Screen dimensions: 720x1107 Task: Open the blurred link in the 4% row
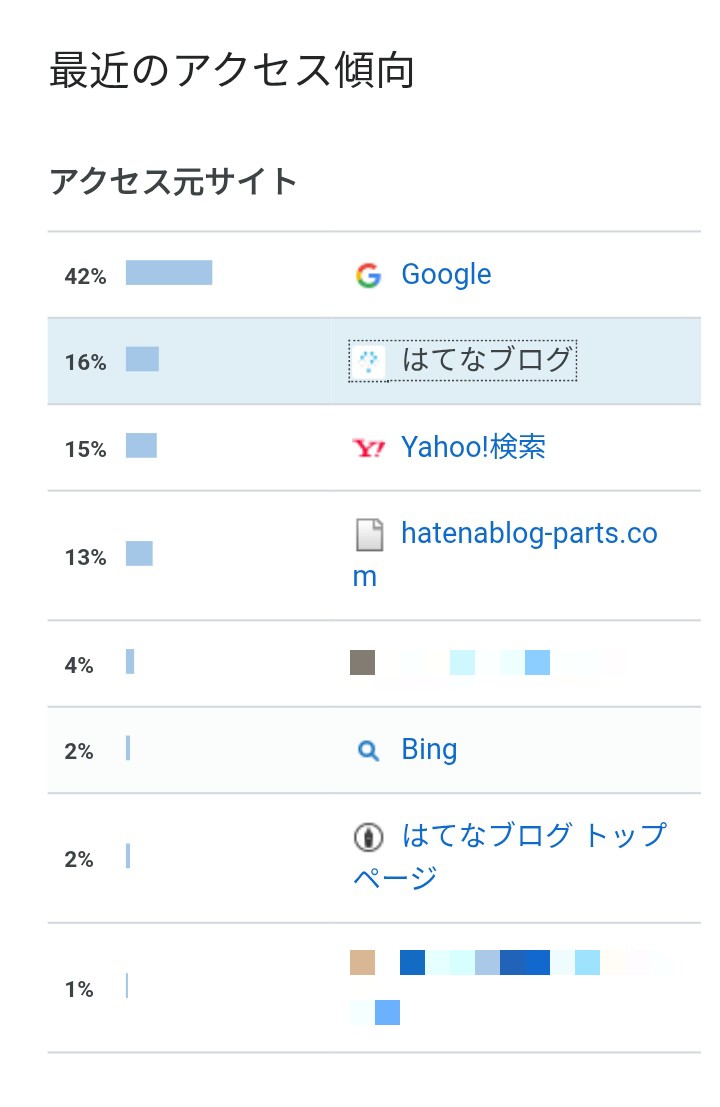tap(500, 663)
